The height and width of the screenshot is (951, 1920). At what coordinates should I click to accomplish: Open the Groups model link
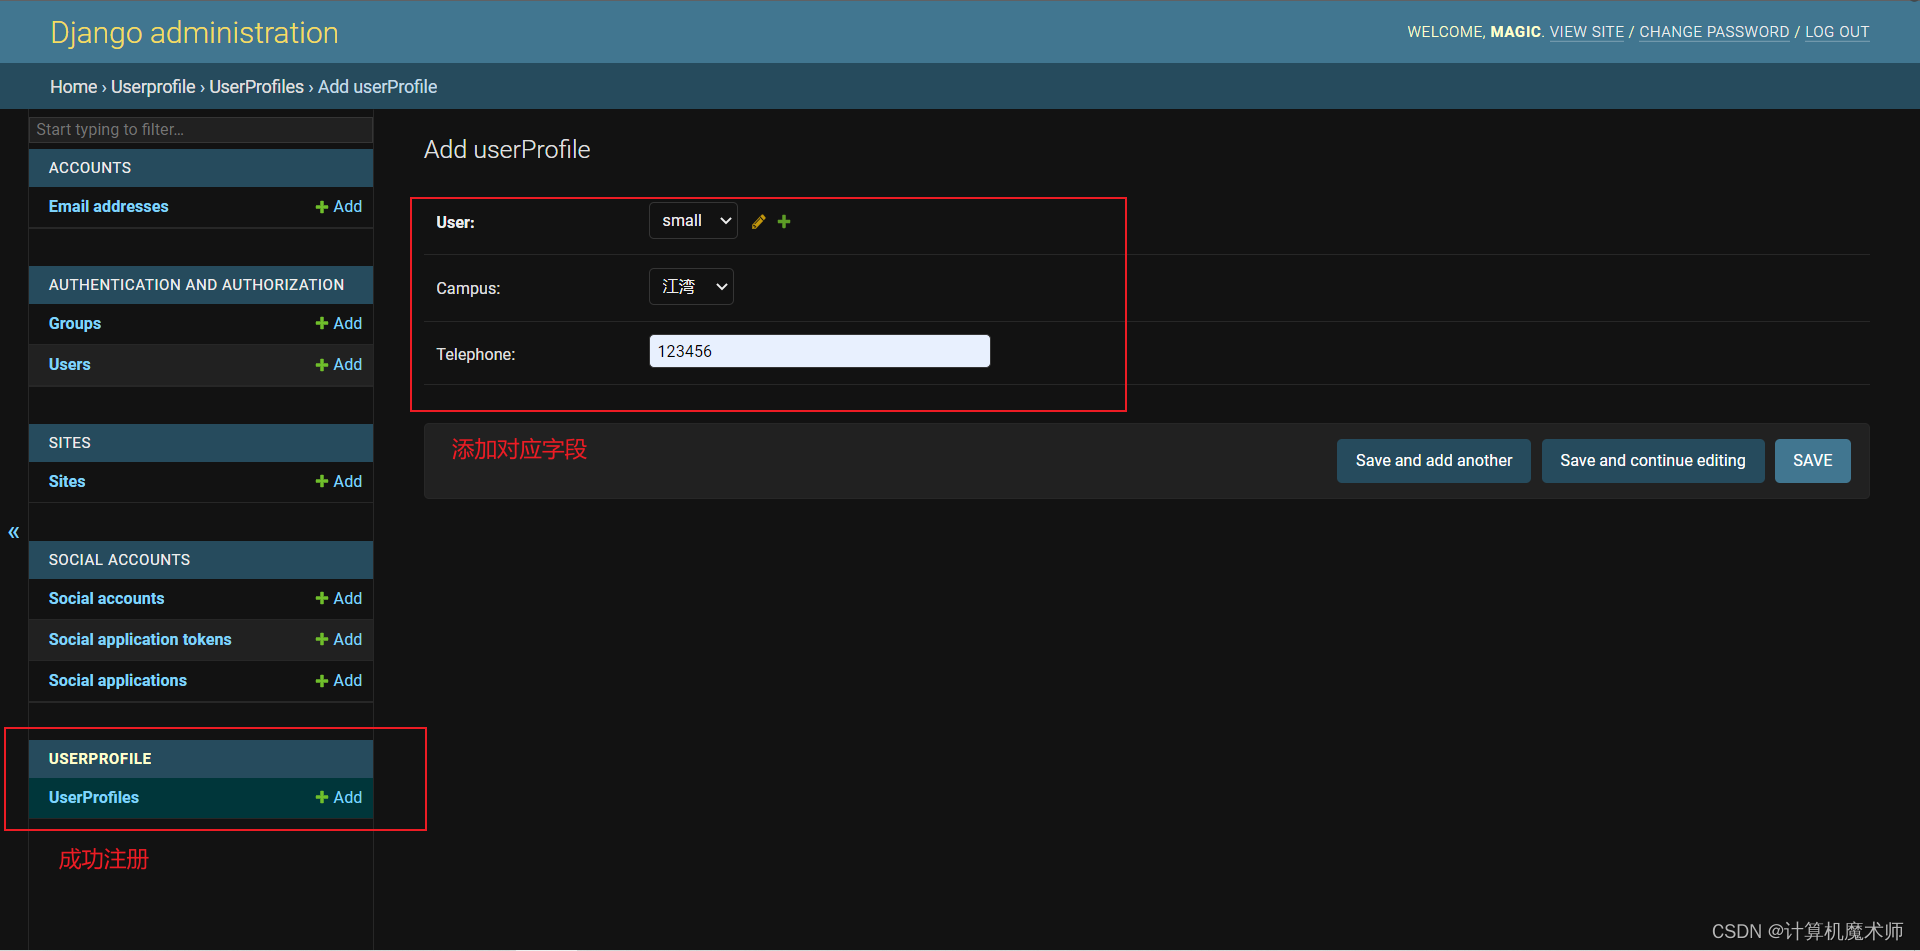coord(75,323)
